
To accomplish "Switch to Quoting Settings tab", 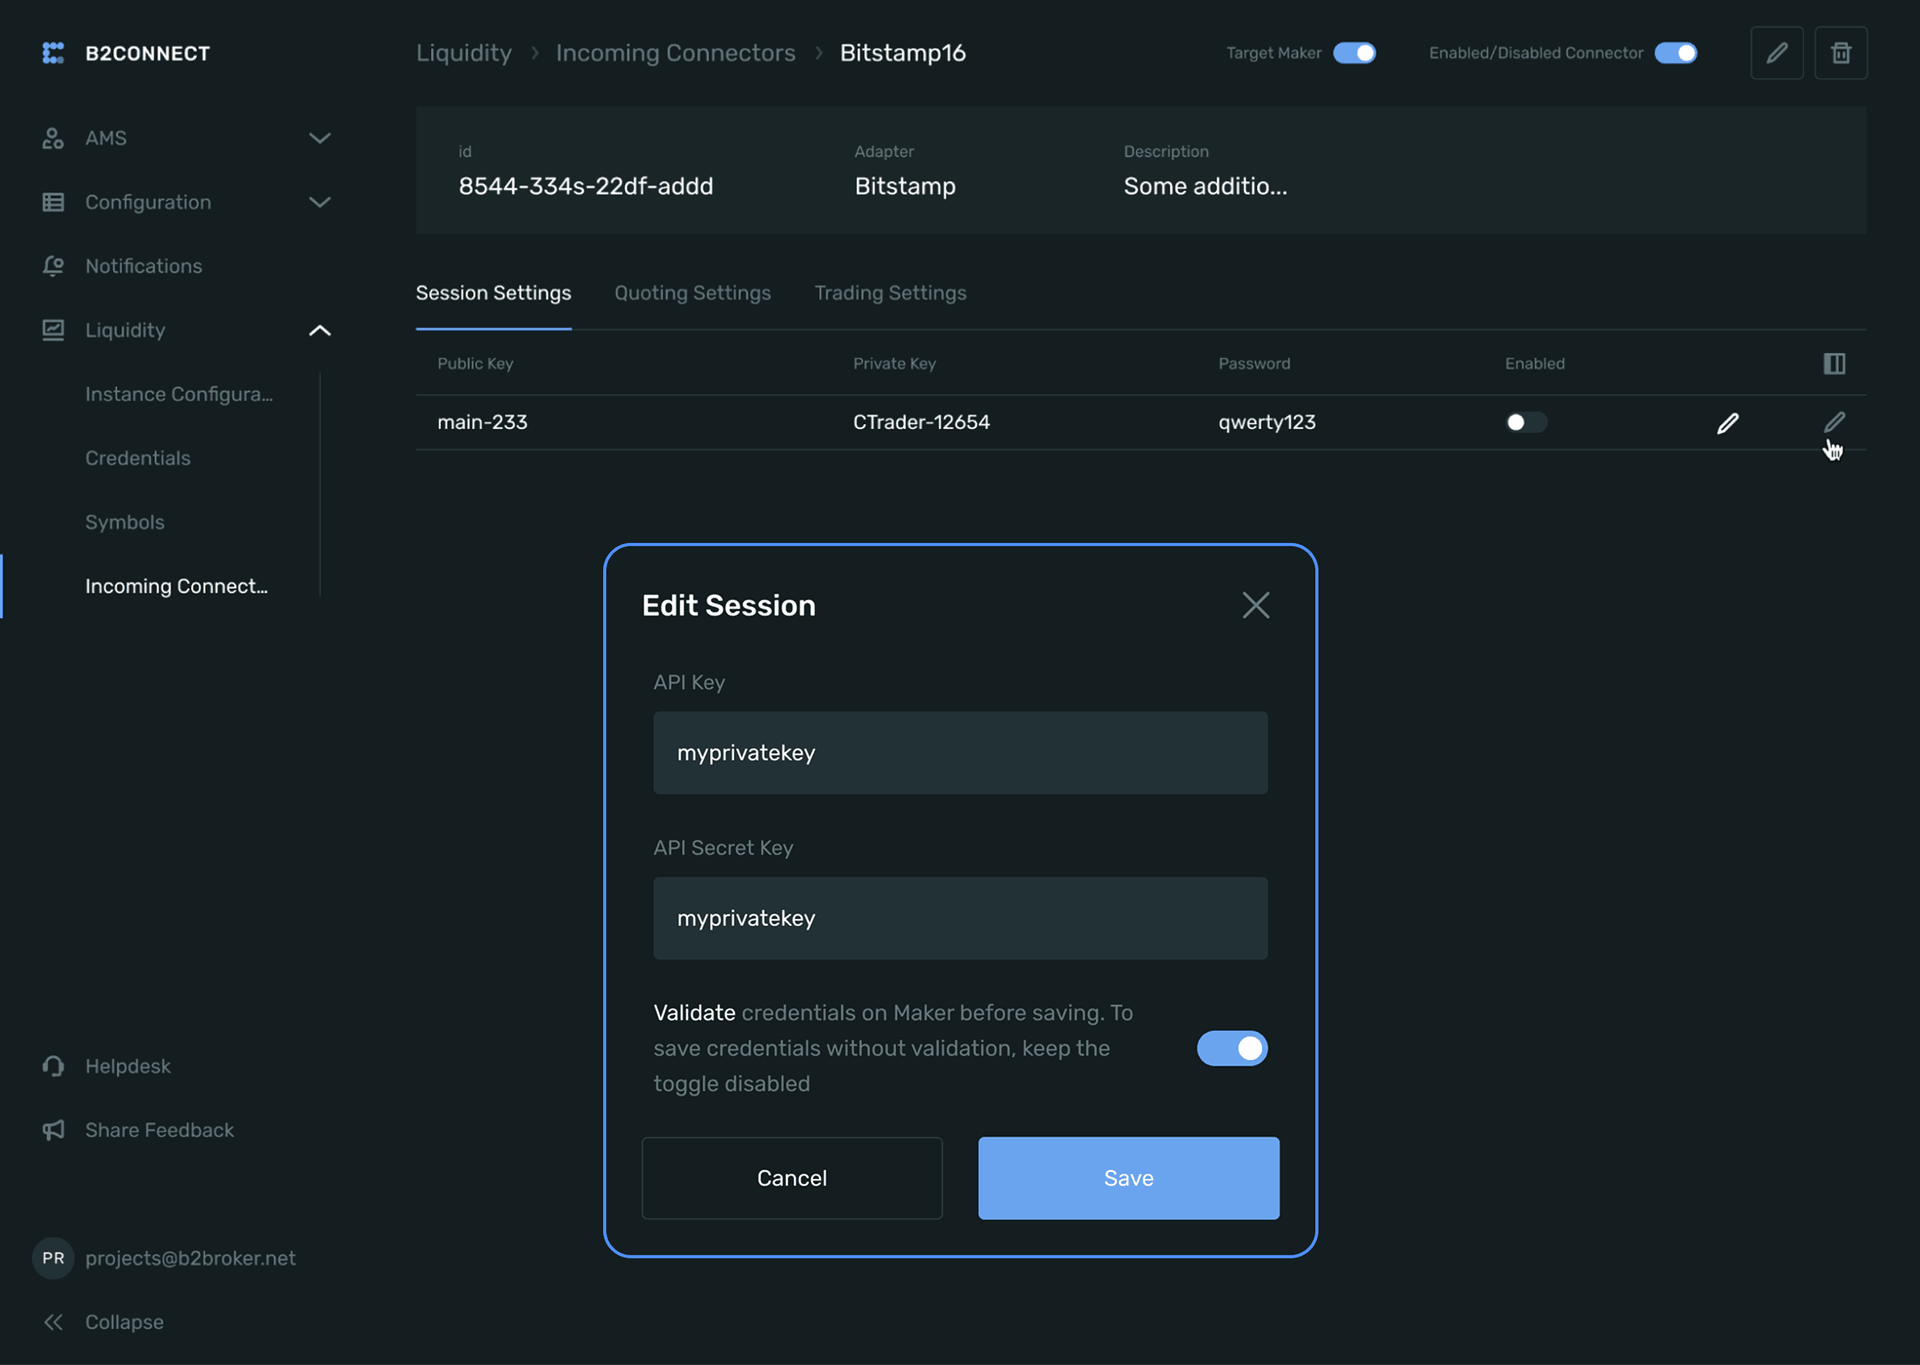I will pyautogui.click(x=692, y=293).
